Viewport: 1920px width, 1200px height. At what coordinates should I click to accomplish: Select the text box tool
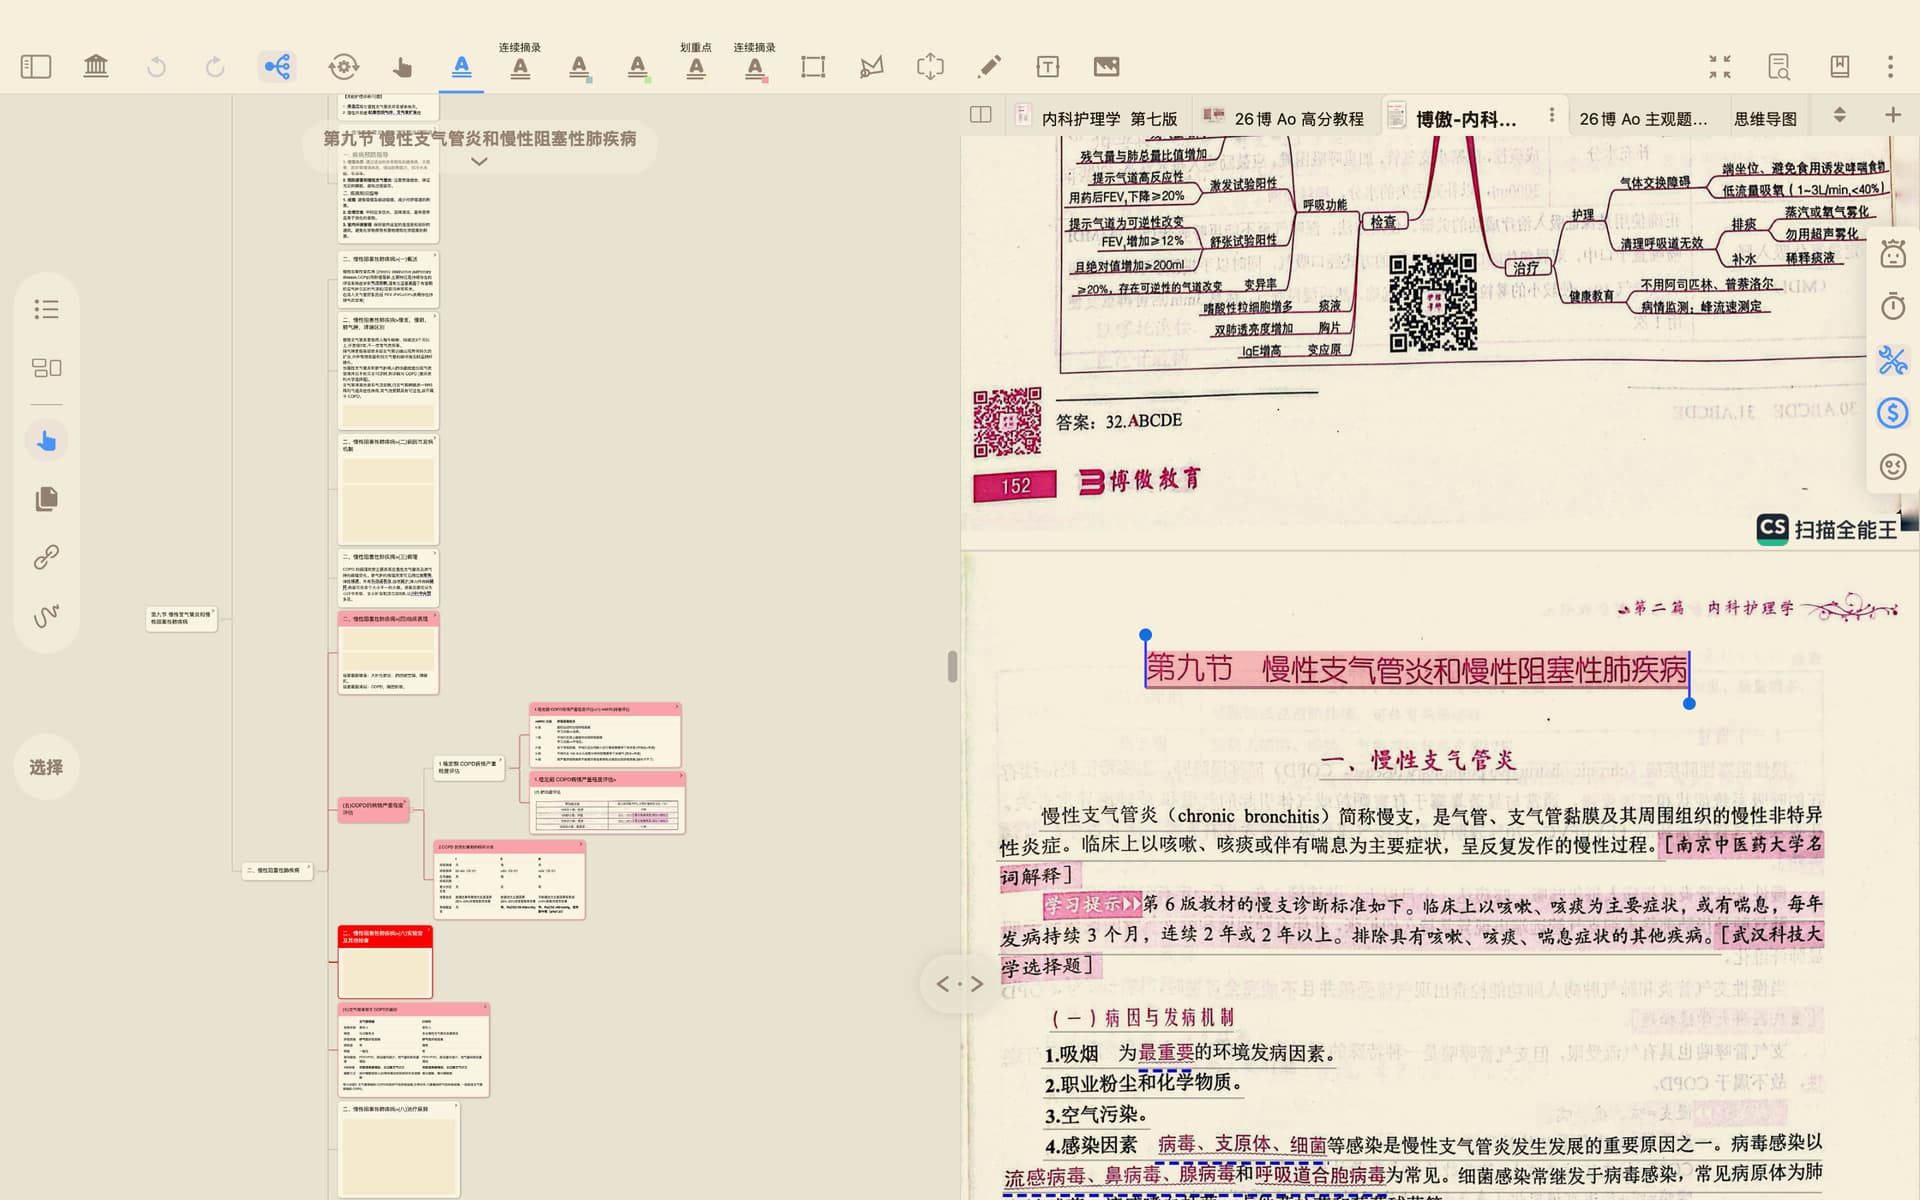click(1047, 67)
